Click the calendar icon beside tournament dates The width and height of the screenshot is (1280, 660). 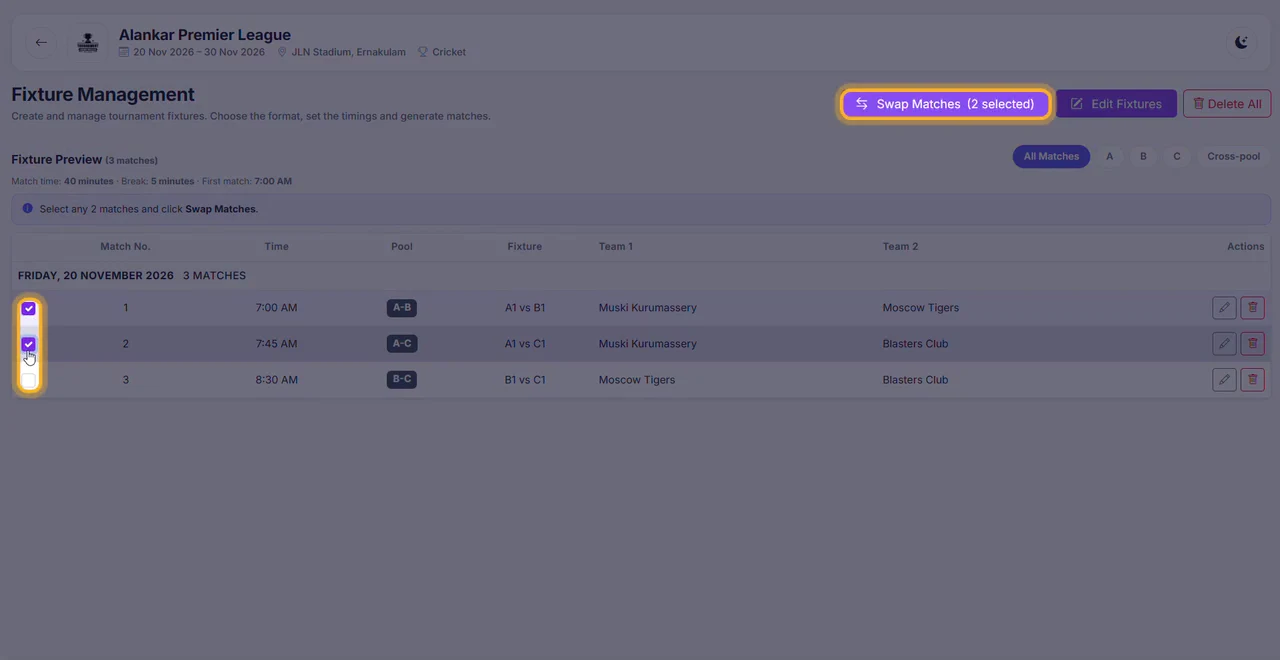tap(124, 52)
